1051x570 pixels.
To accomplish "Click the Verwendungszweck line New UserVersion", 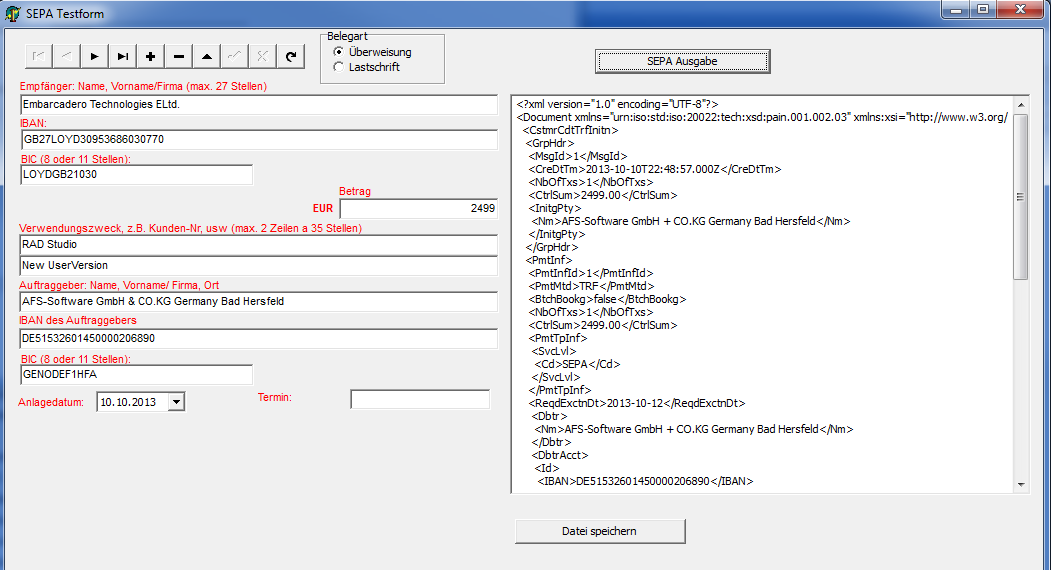I will coord(259,266).
